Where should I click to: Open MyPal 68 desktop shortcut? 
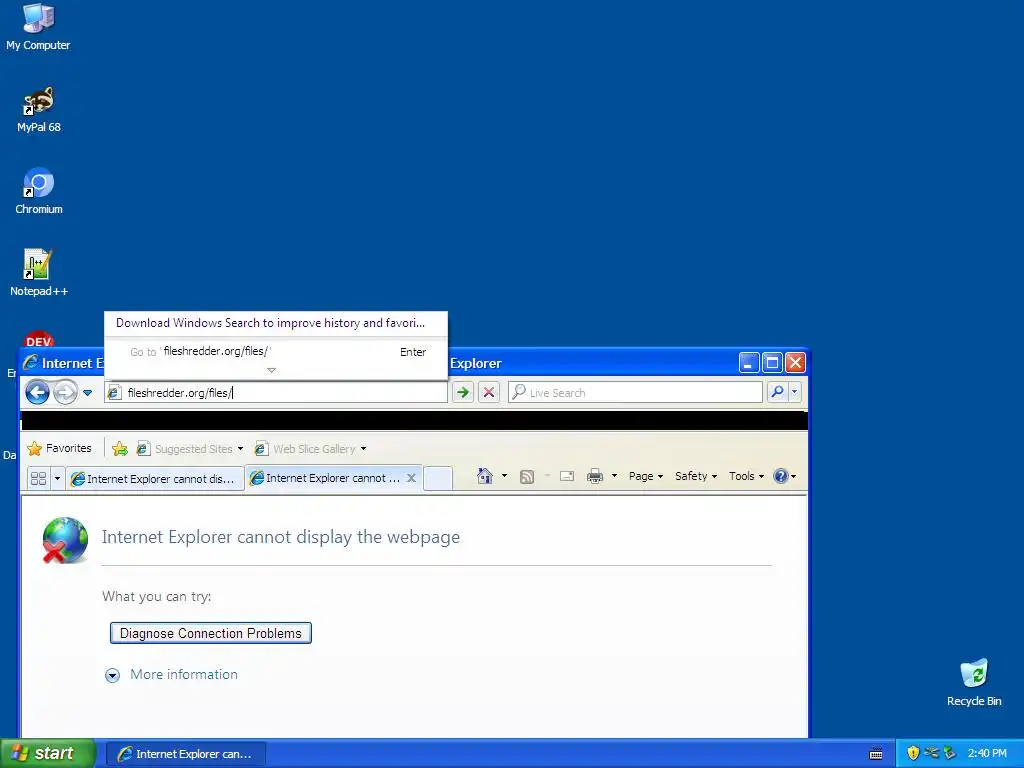(x=39, y=109)
